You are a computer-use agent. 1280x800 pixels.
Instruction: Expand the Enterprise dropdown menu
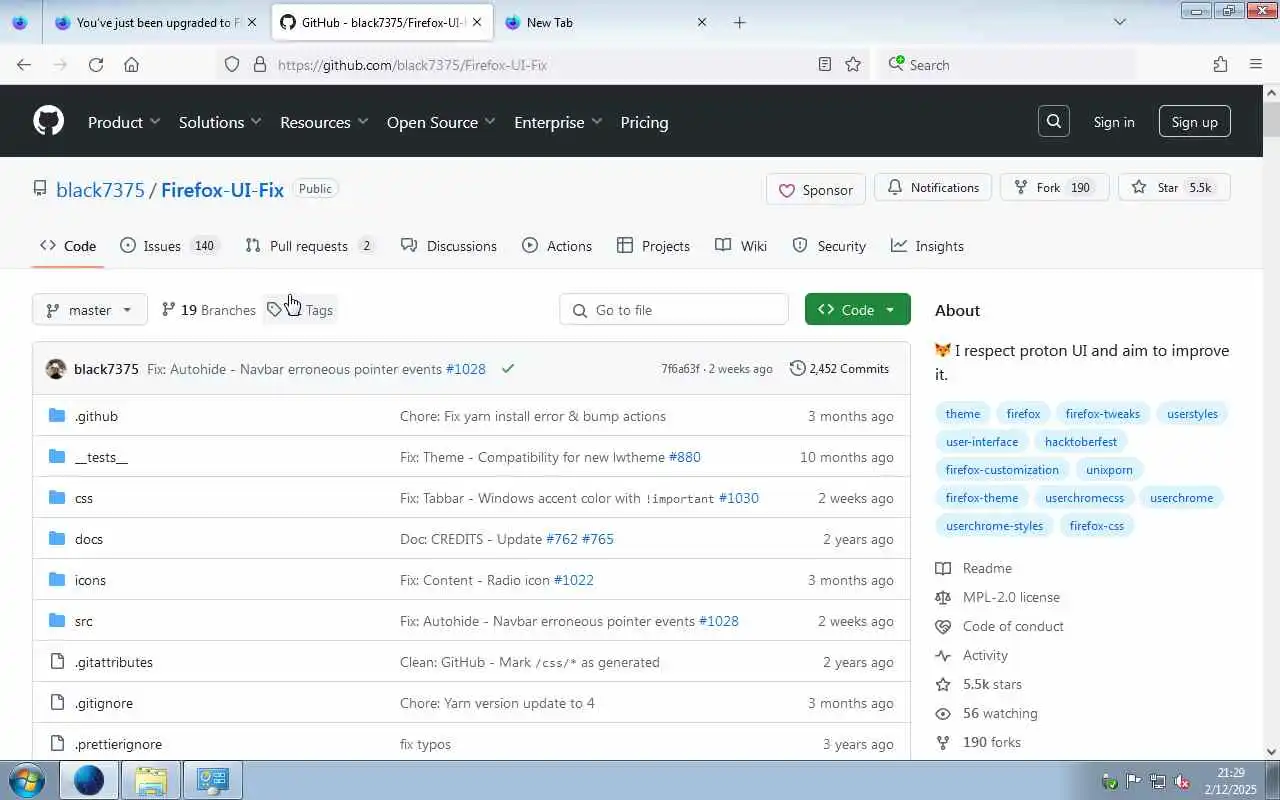pos(558,122)
